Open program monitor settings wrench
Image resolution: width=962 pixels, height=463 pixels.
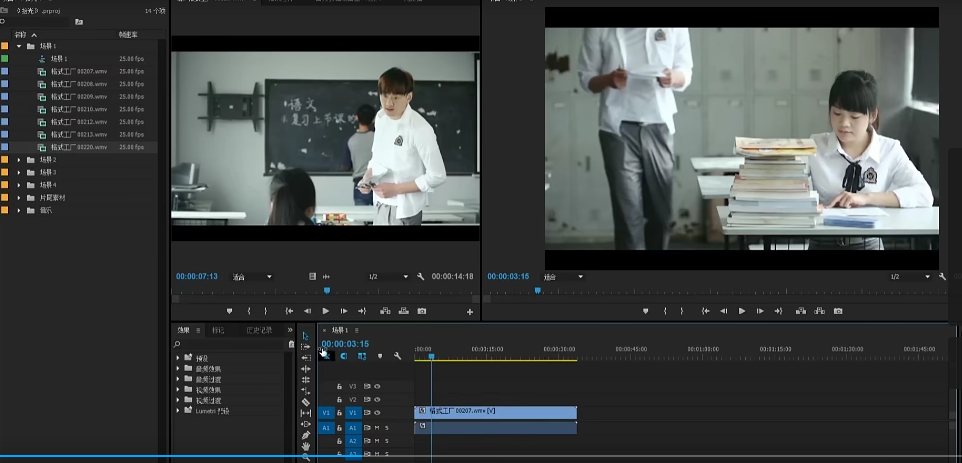point(942,277)
